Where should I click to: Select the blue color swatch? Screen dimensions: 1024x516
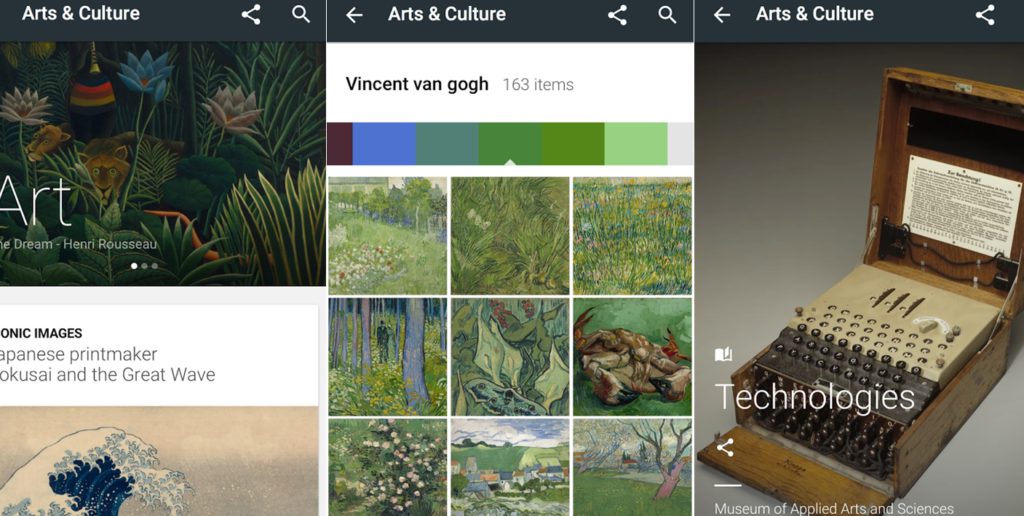(x=384, y=144)
